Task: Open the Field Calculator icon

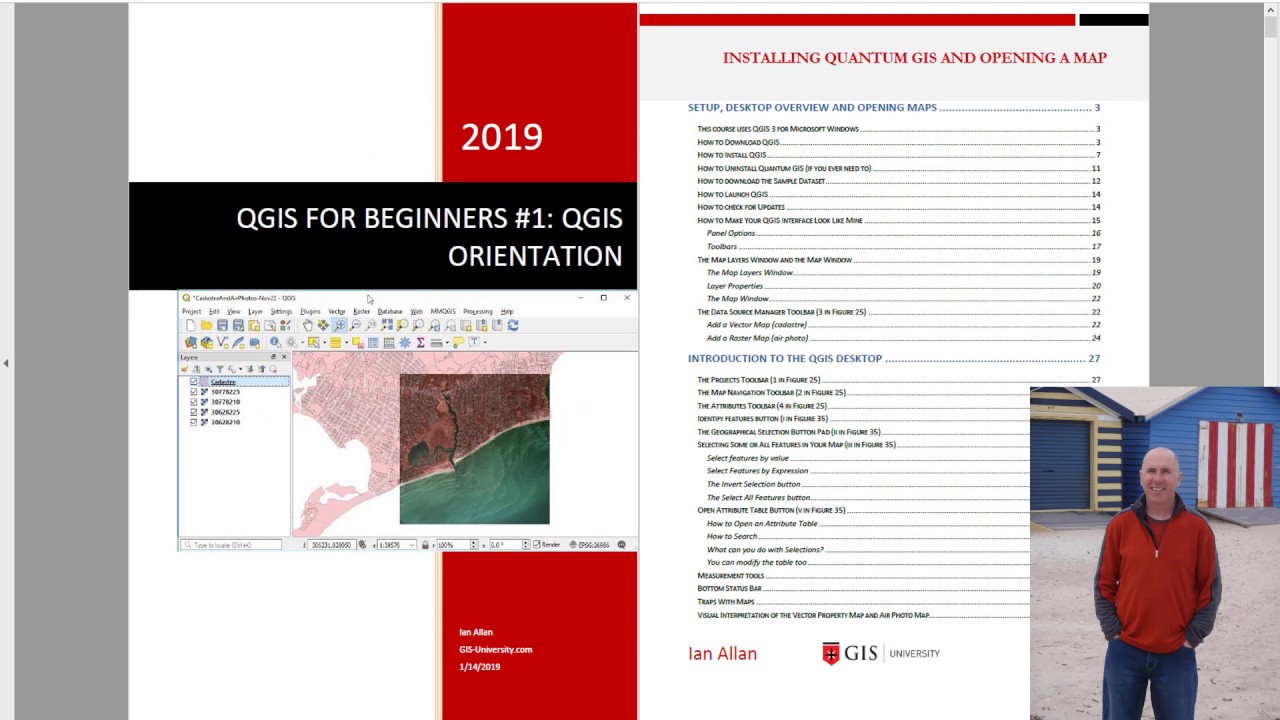Action: click(x=389, y=342)
